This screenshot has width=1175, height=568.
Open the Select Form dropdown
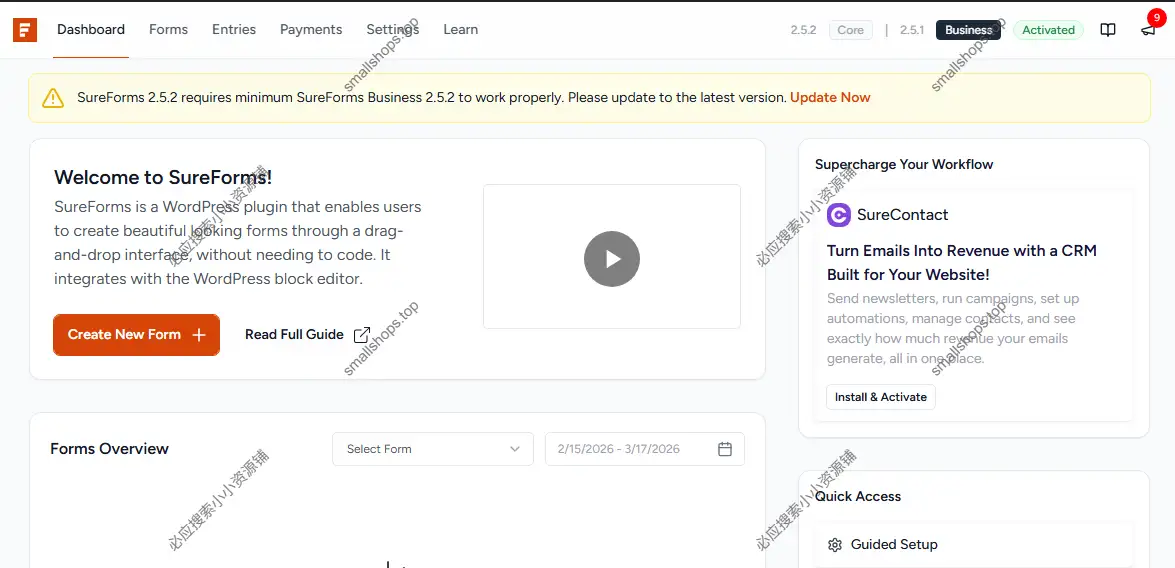pos(433,449)
